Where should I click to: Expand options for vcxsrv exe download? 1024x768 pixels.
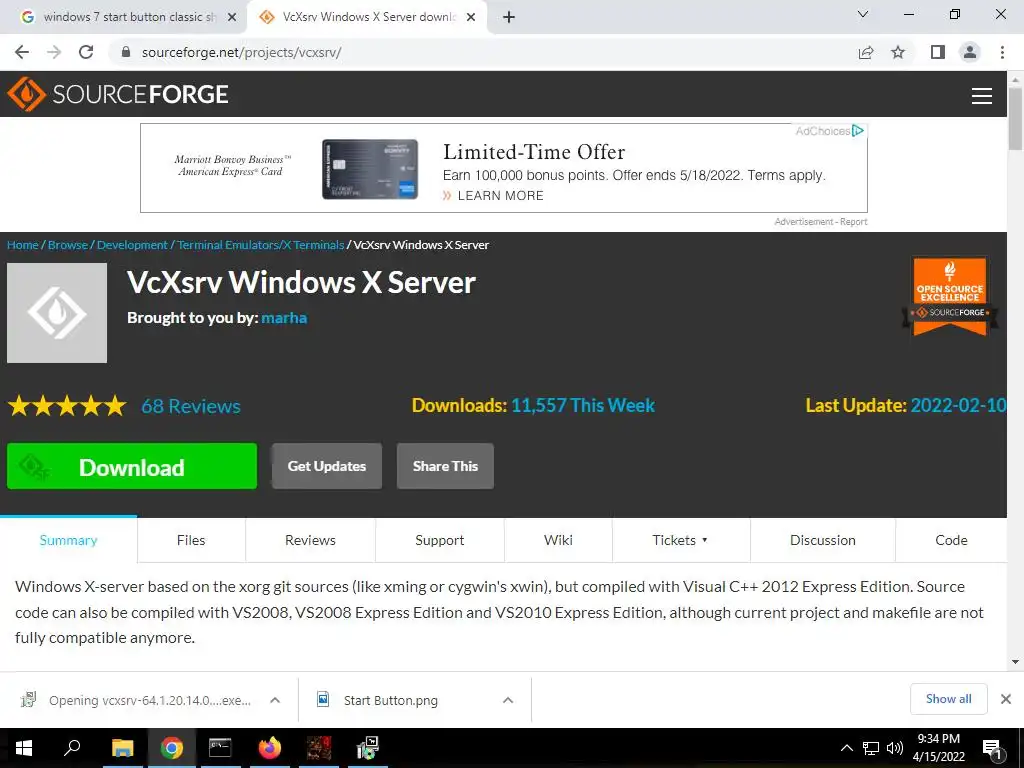click(x=275, y=700)
